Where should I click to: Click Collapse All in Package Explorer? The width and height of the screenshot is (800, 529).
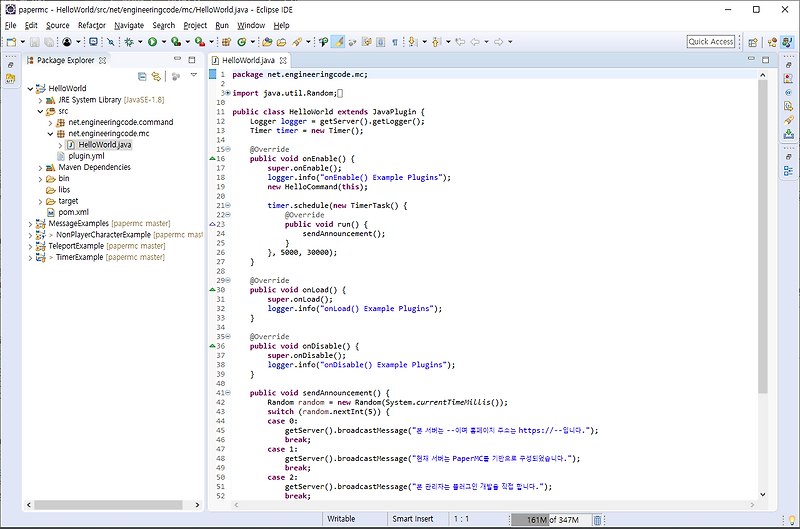[x=143, y=76]
